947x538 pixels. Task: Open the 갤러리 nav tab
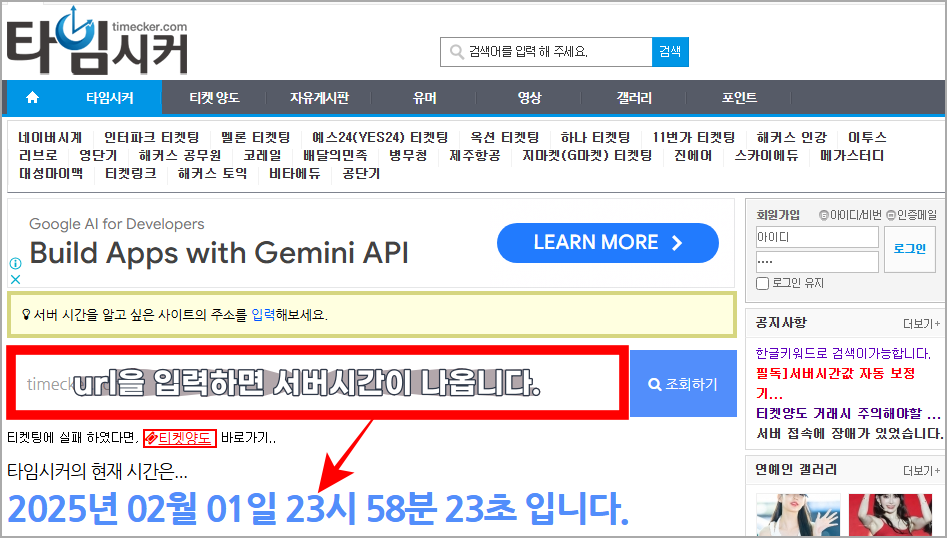click(634, 97)
